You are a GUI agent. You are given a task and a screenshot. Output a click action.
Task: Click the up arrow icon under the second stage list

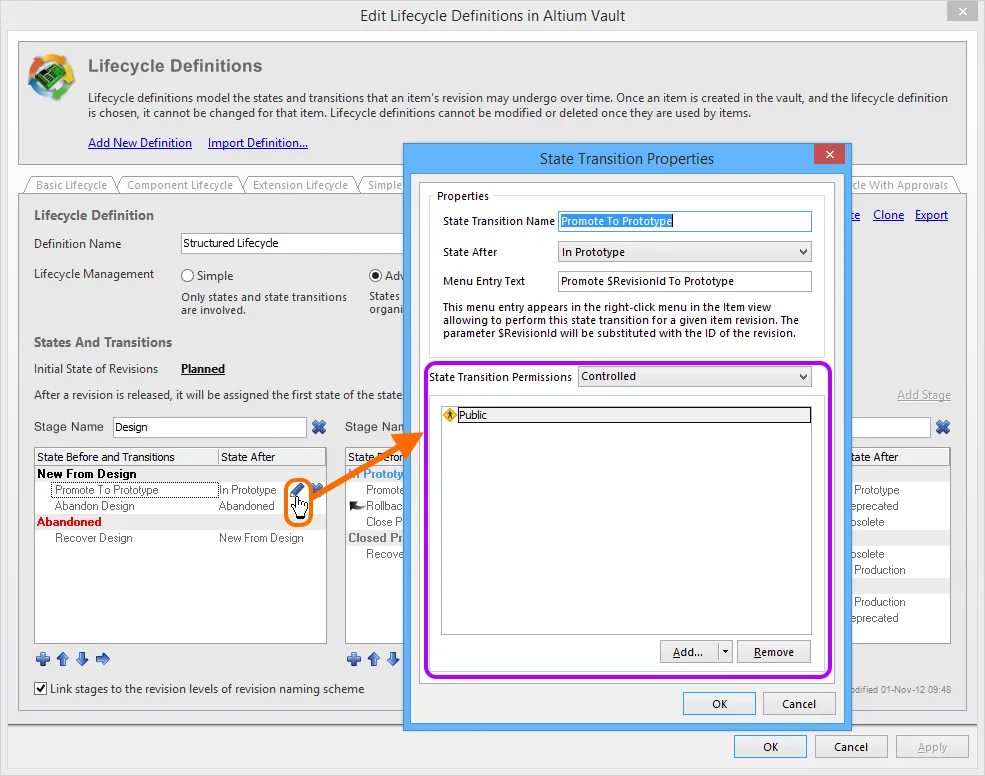pos(374,659)
